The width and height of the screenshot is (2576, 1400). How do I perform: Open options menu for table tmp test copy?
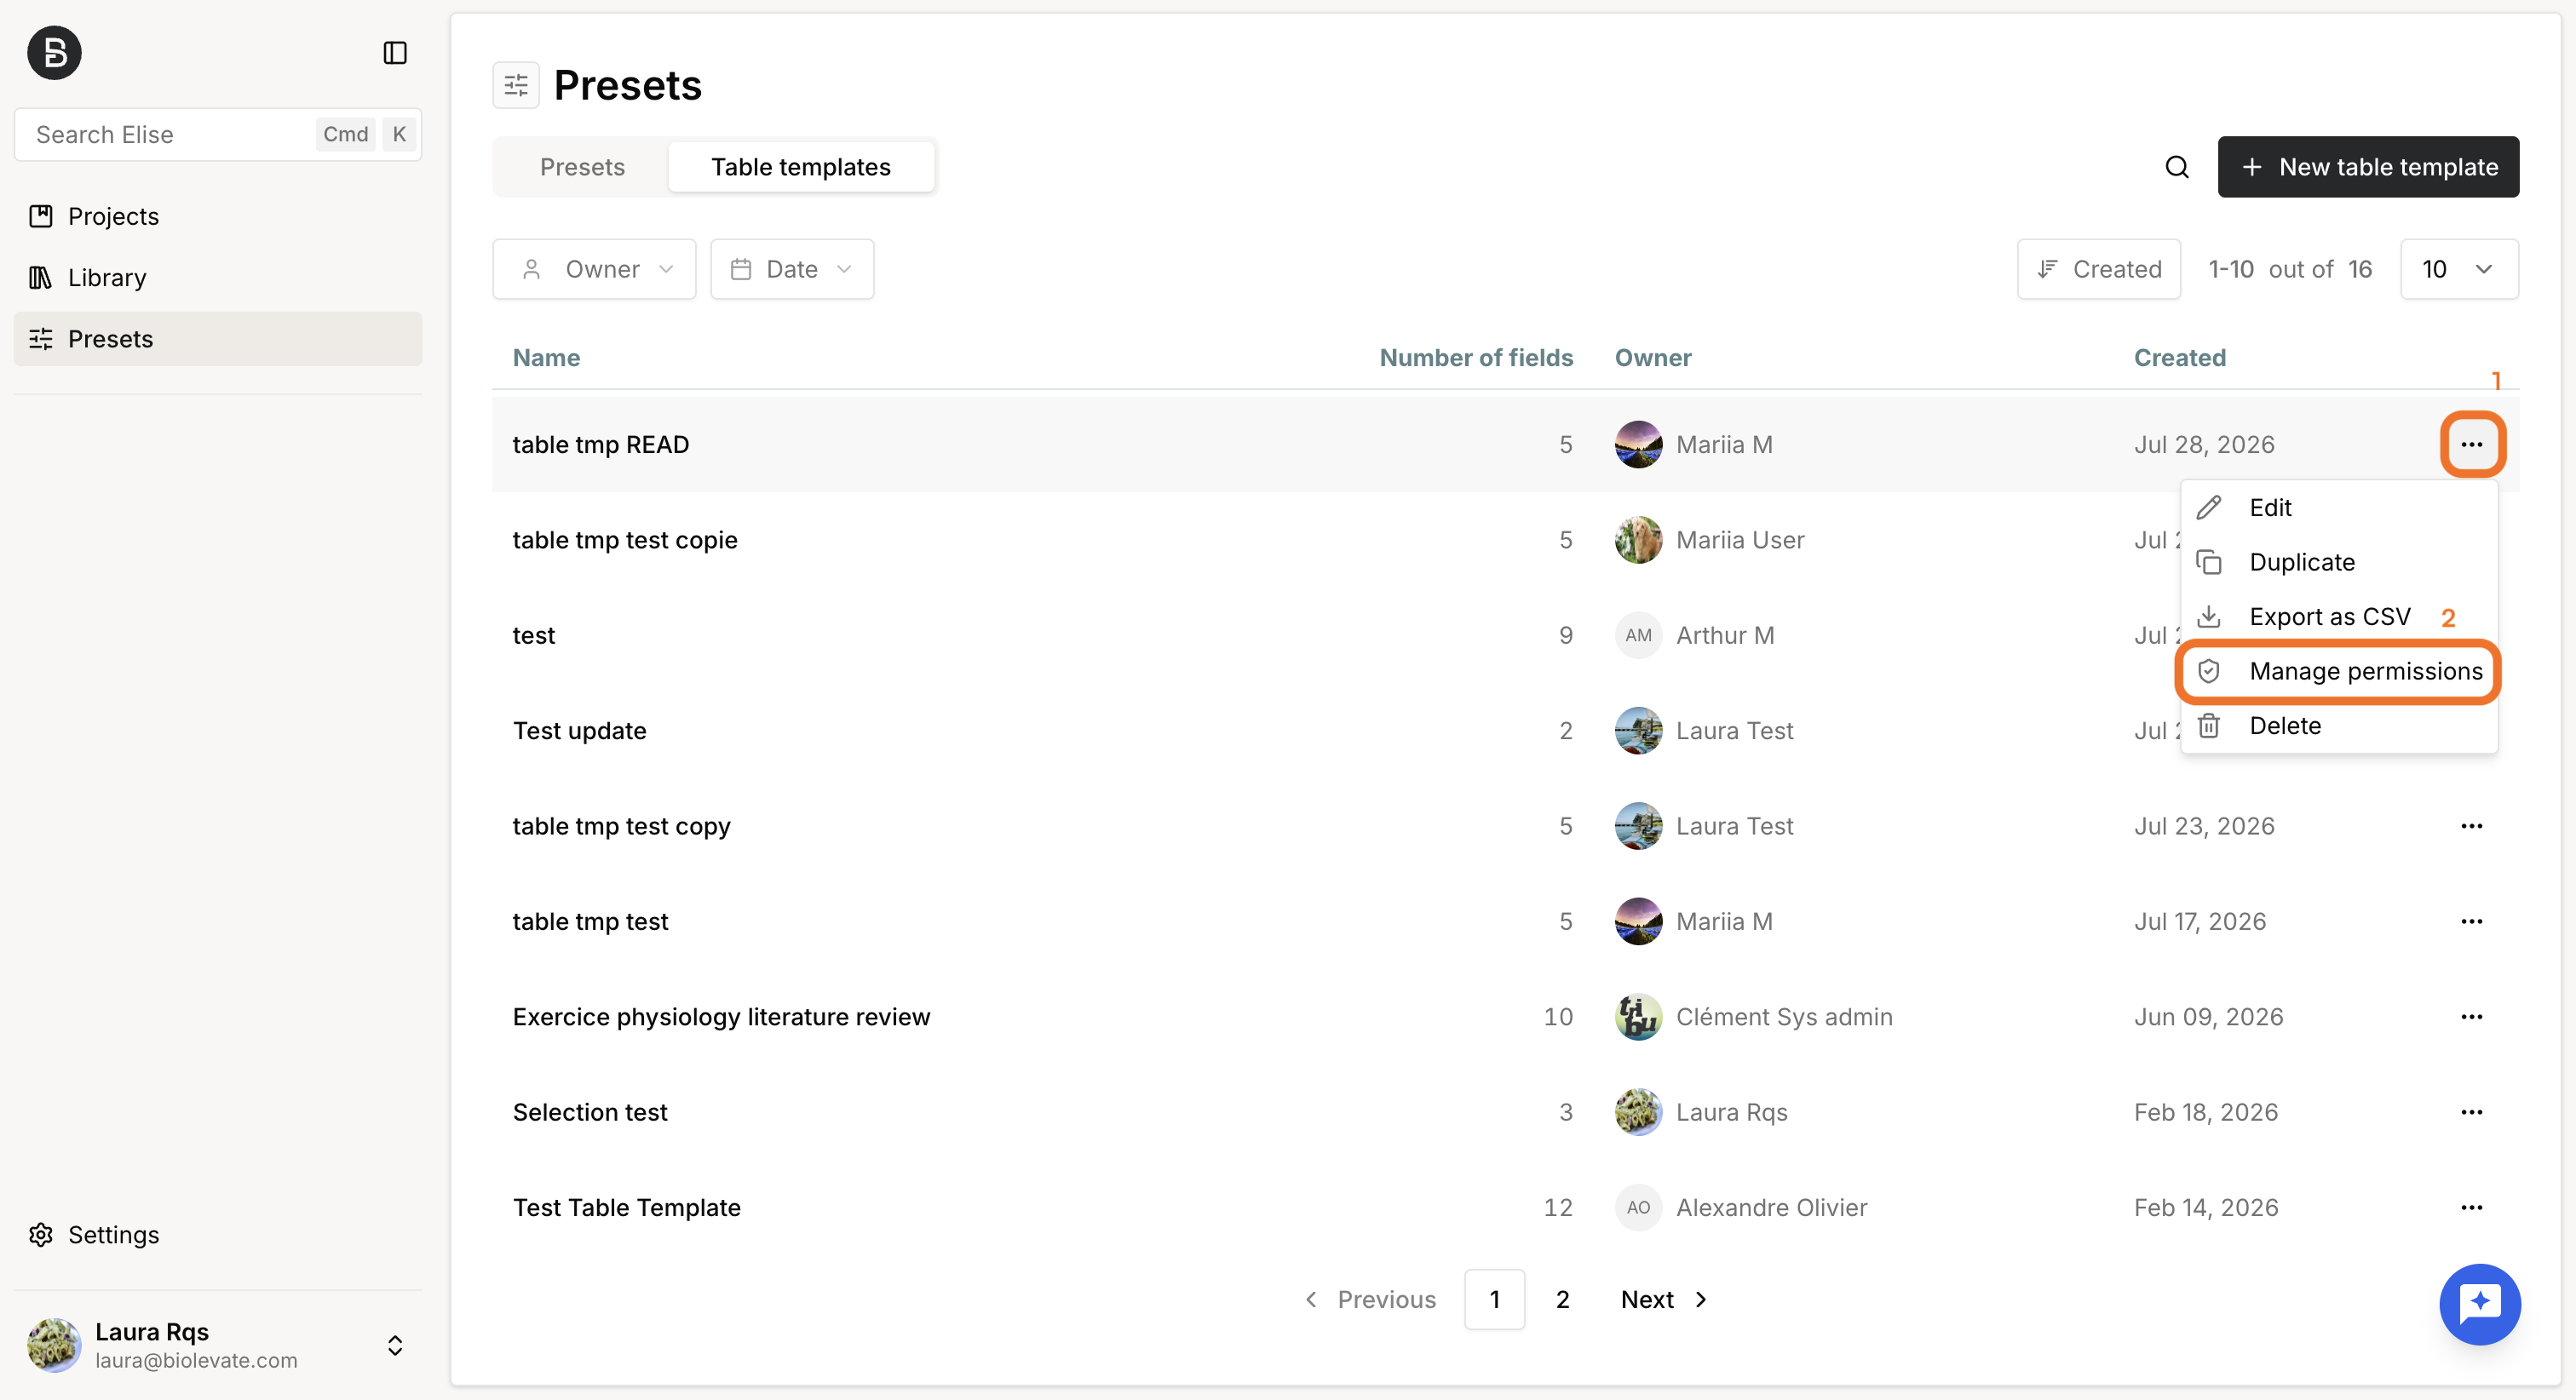(2472, 826)
